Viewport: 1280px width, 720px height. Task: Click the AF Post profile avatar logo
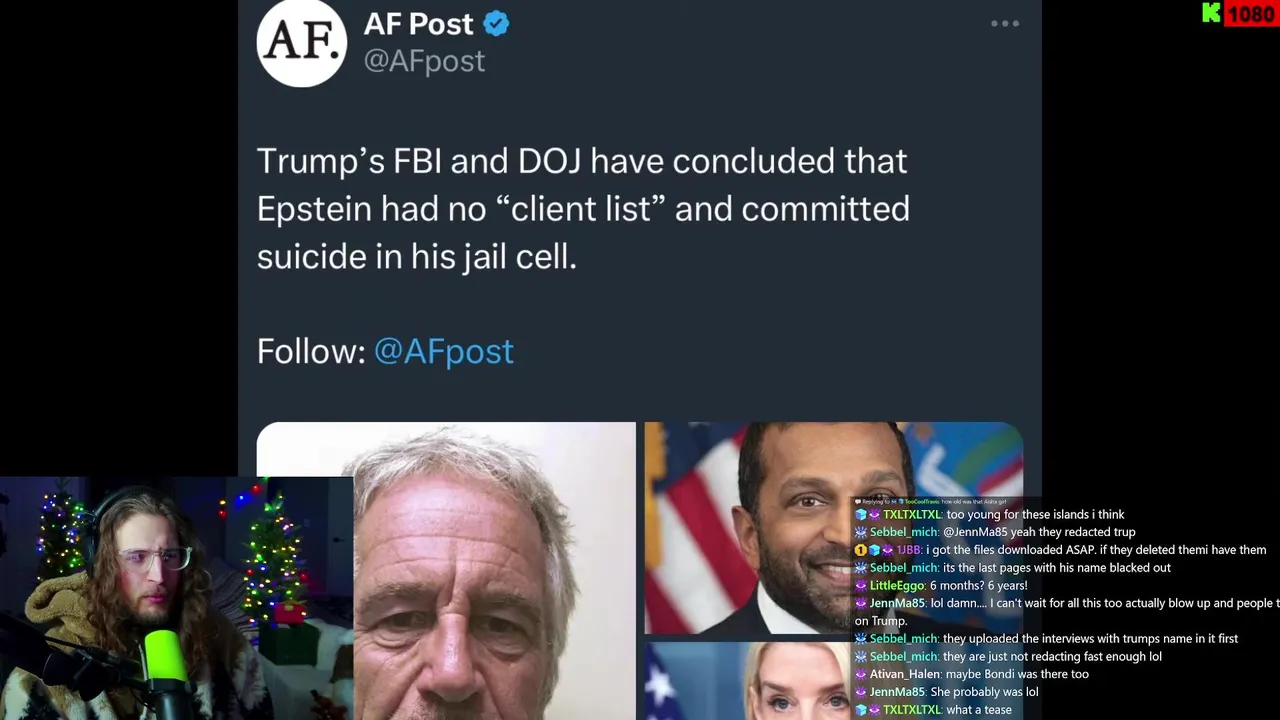pyautogui.click(x=301, y=43)
